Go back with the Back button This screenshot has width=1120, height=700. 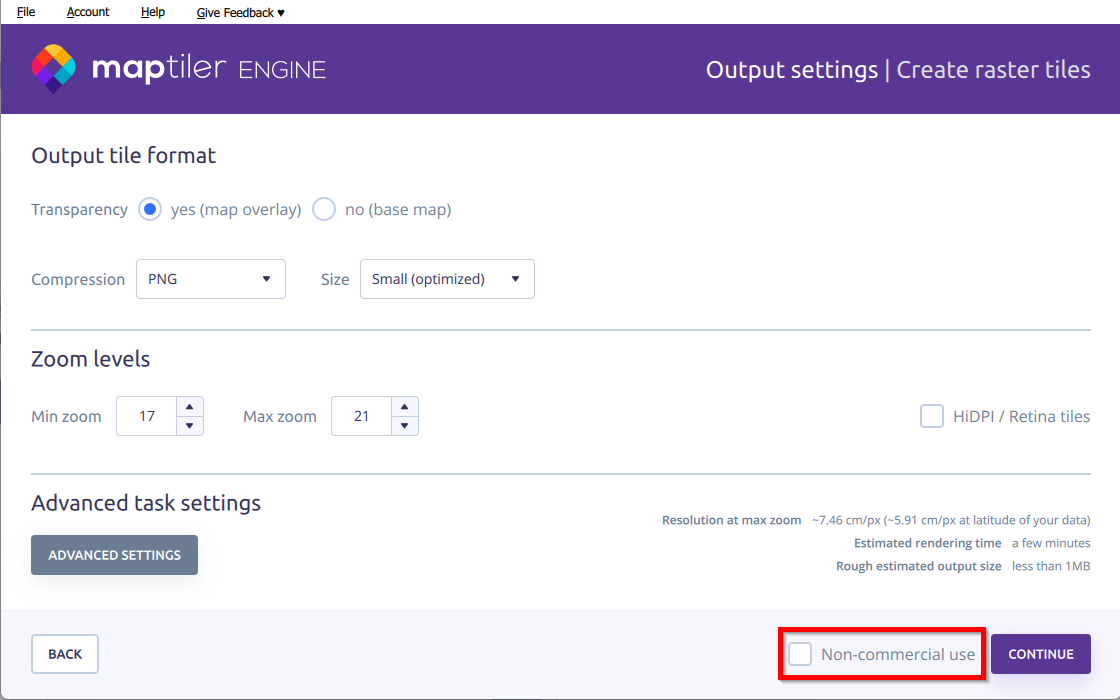click(65, 654)
